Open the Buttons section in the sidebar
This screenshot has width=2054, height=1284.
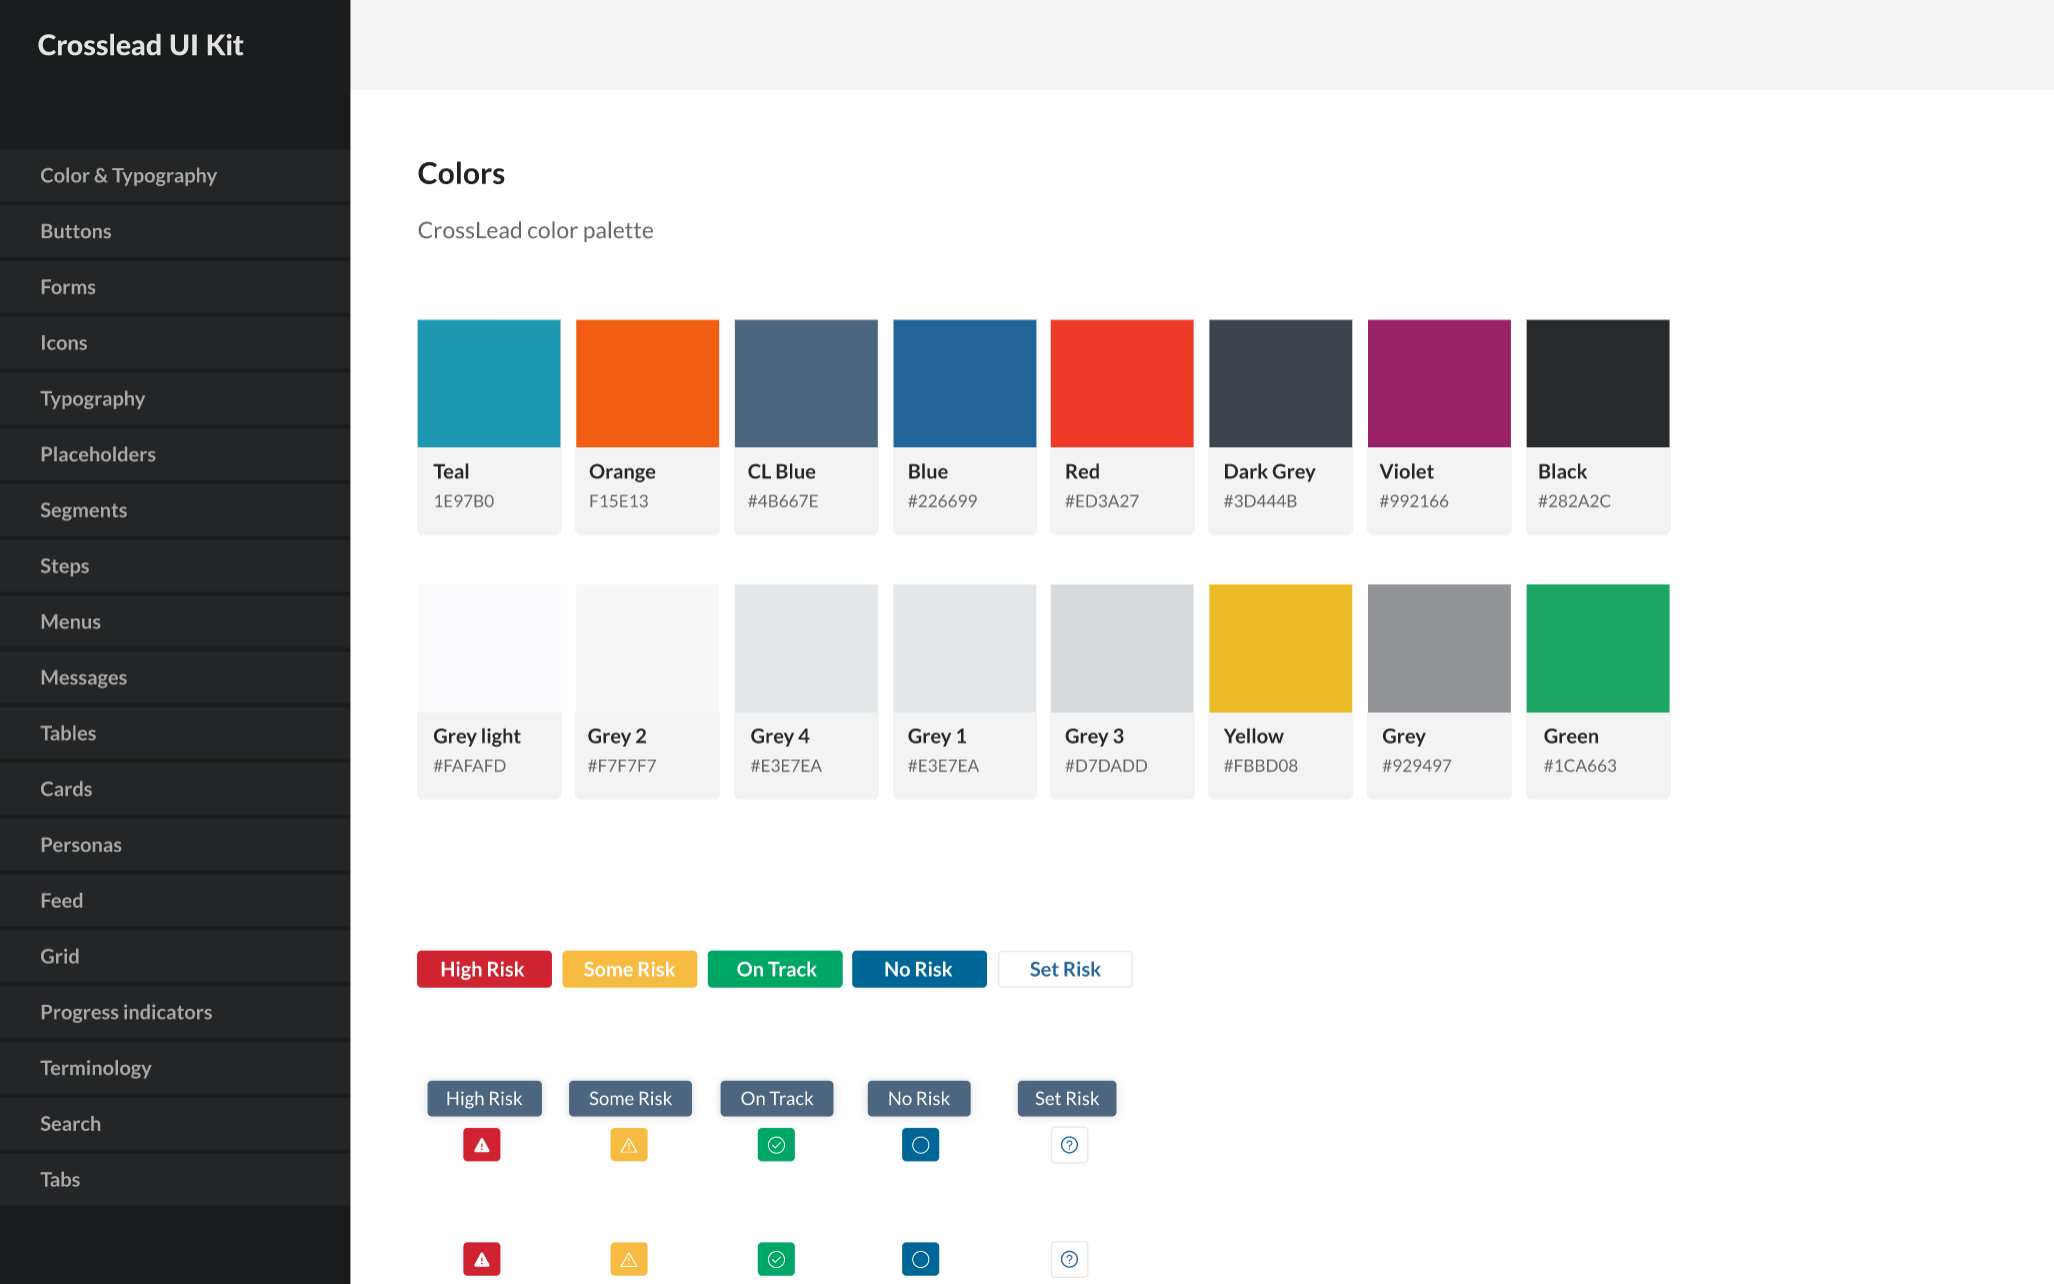tap(175, 232)
